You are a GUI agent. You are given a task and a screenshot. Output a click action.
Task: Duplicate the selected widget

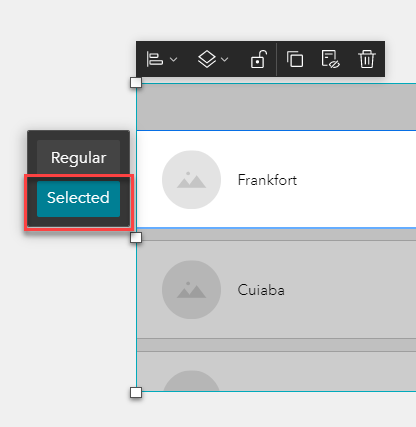click(295, 59)
